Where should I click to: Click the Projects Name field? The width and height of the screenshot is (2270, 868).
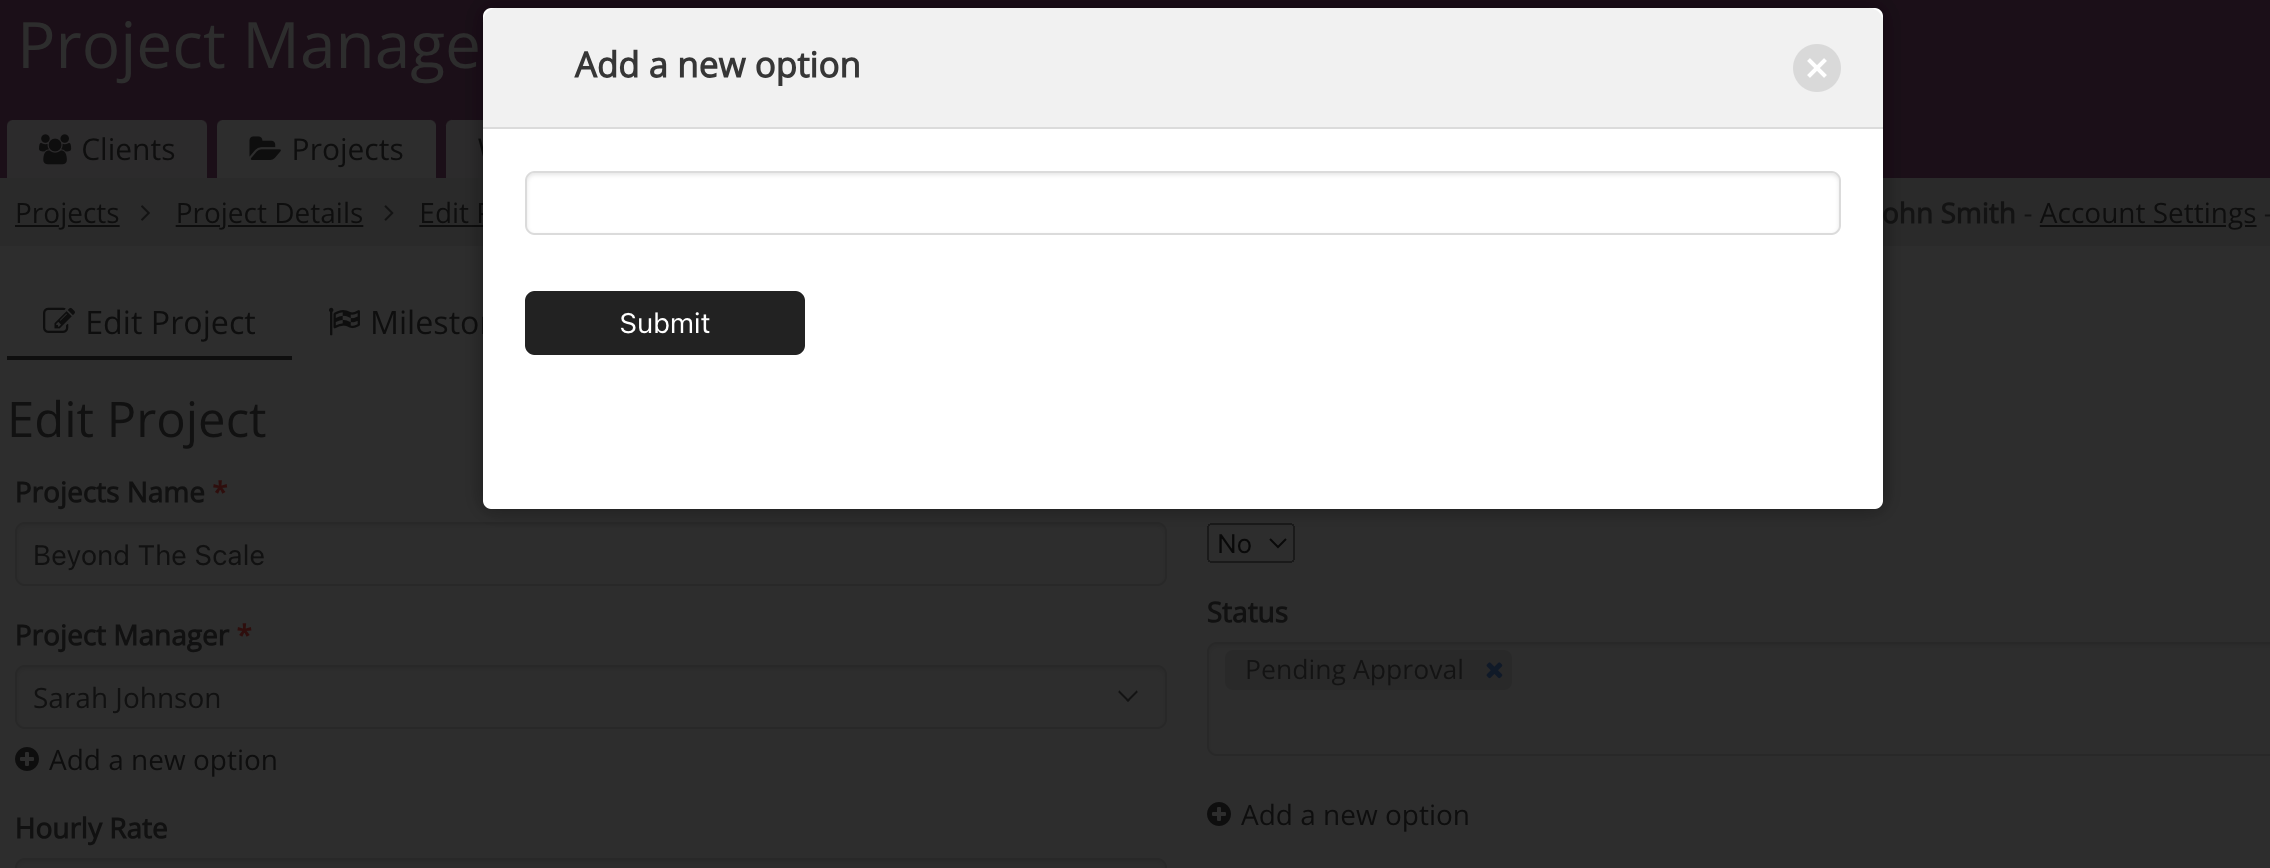pos(590,555)
